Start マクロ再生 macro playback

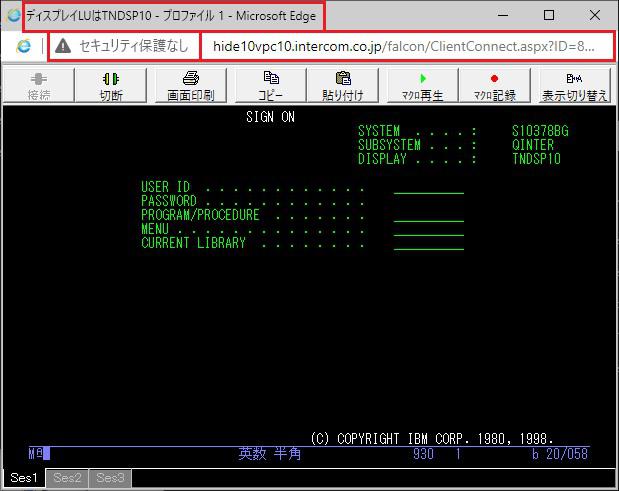pyautogui.click(x=422, y=86)
